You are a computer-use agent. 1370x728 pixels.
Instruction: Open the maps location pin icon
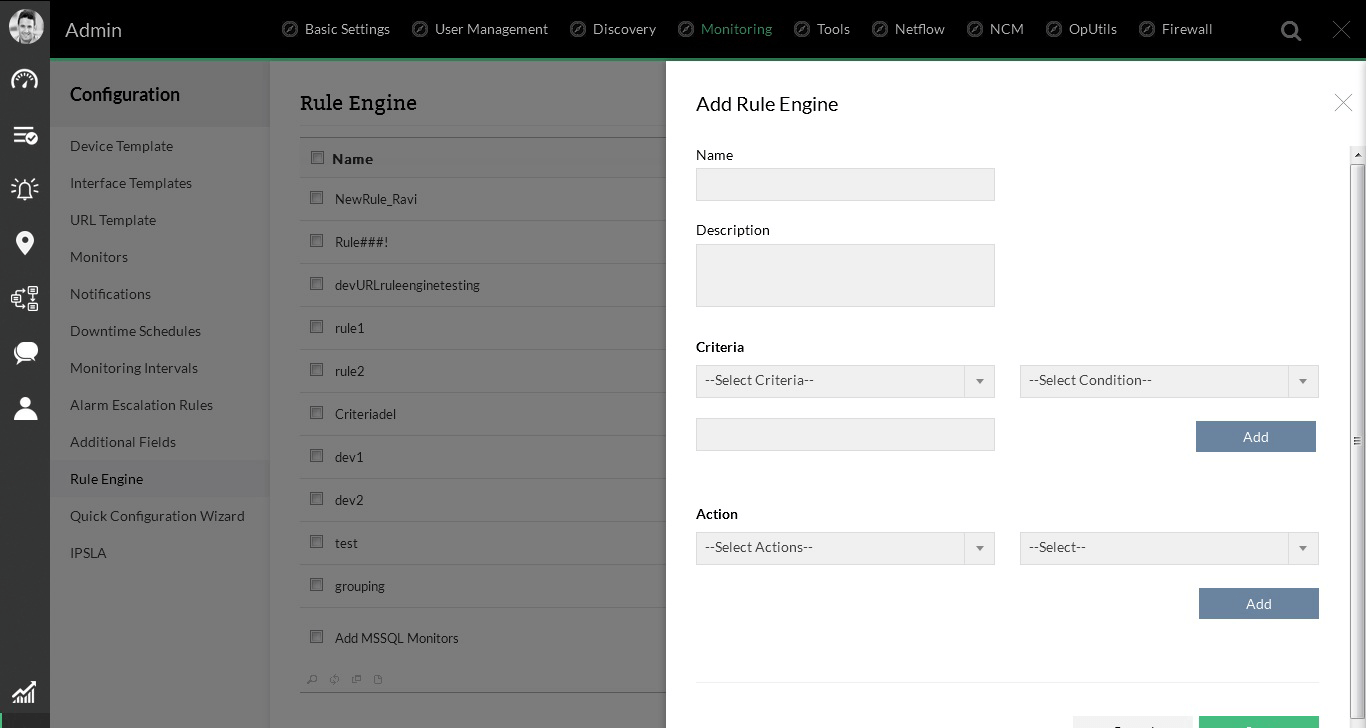click(25, 243)
